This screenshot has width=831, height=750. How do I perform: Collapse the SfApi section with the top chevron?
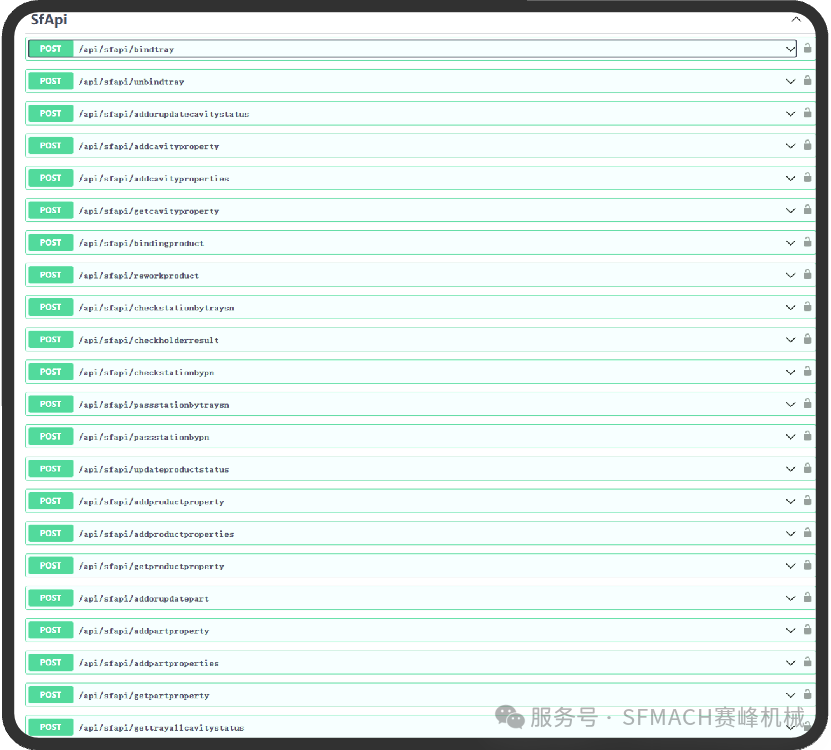796,19
